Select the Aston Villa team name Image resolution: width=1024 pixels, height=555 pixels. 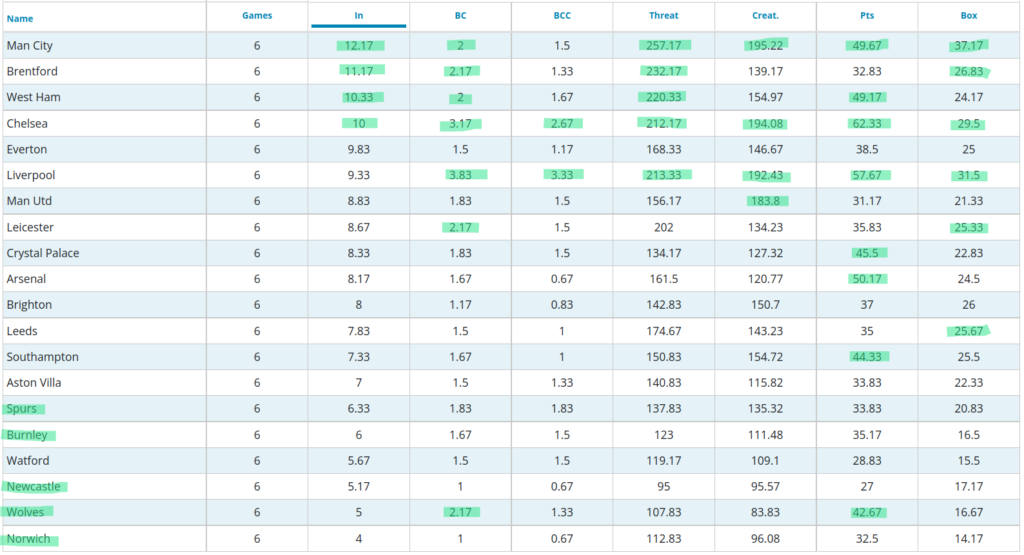coord(34,383)
